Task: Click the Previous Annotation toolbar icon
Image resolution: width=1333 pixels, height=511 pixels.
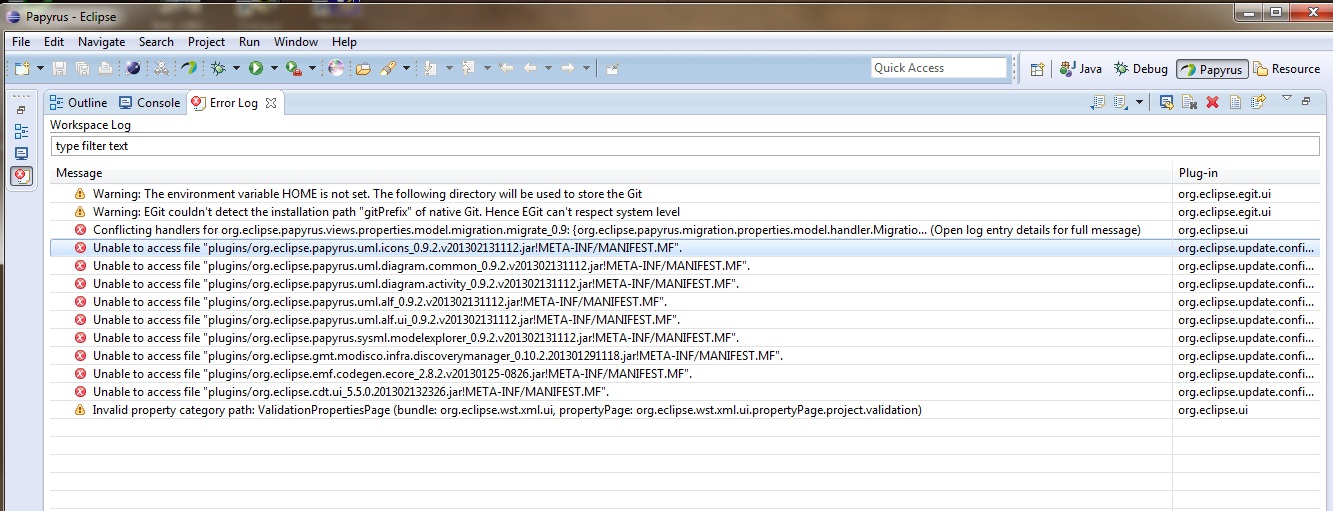Action: tap(468, 68)
